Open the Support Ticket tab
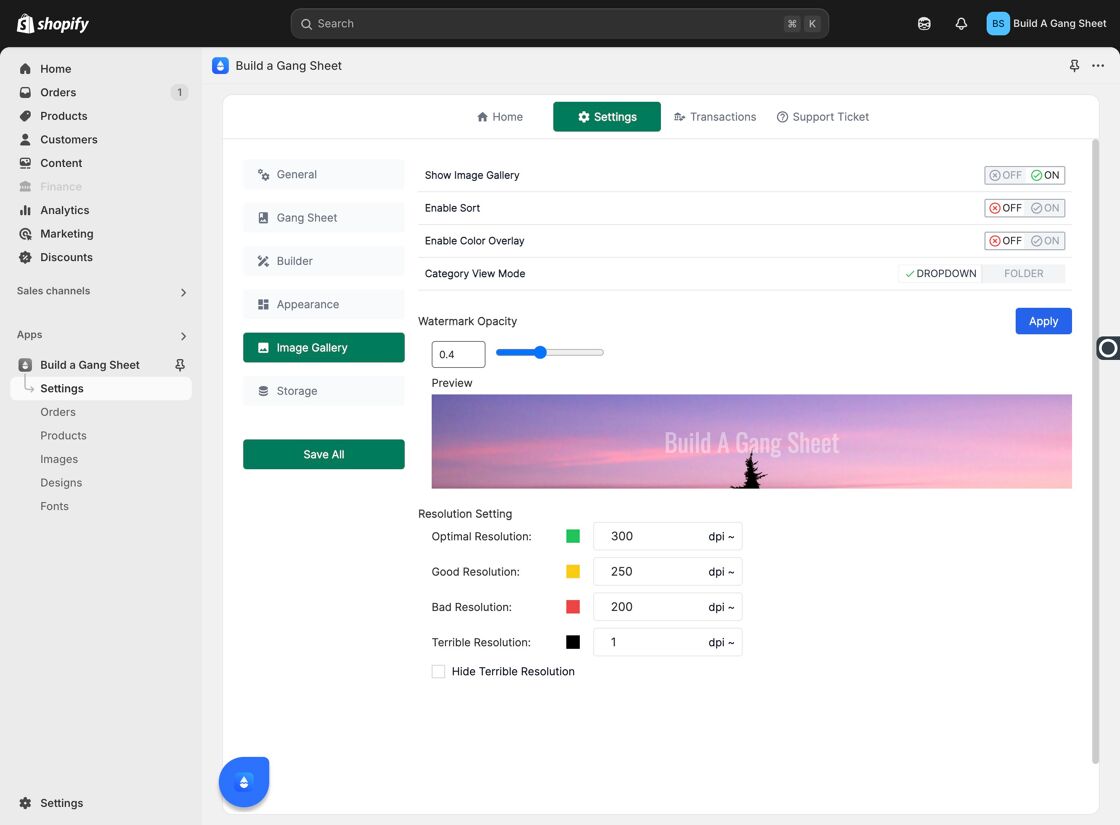Viewport: 1120px width, 825px height. (x=823, y=116)
